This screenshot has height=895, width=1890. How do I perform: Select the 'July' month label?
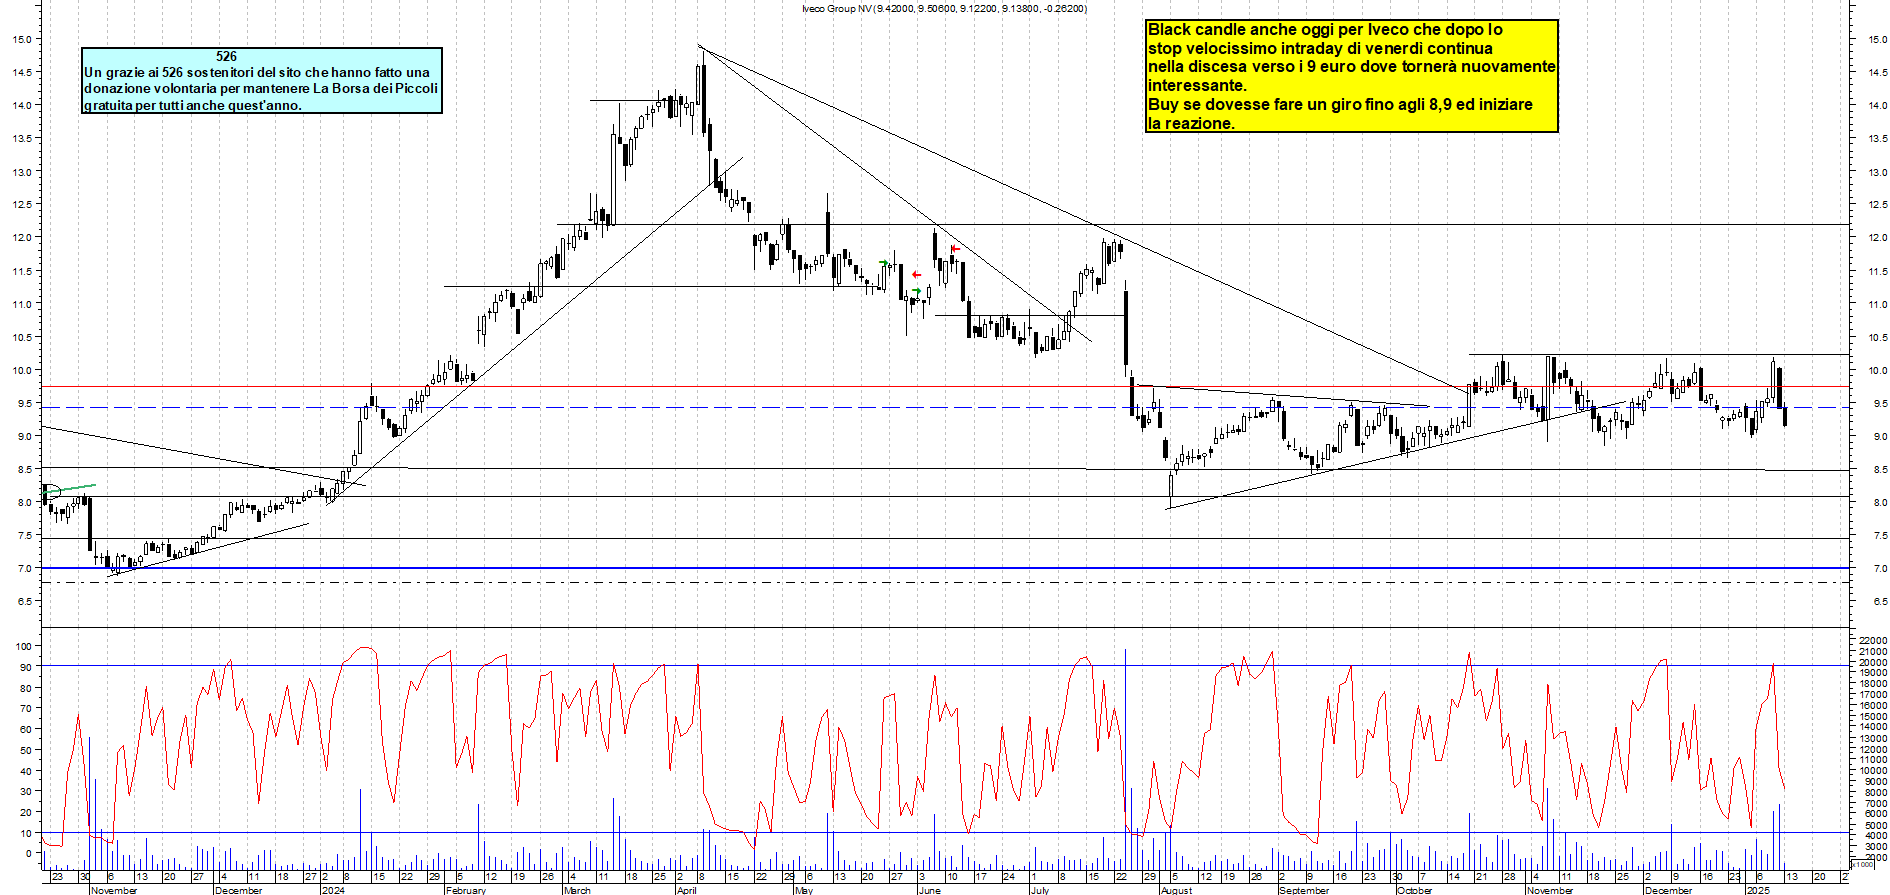[x=1040, y=890]
